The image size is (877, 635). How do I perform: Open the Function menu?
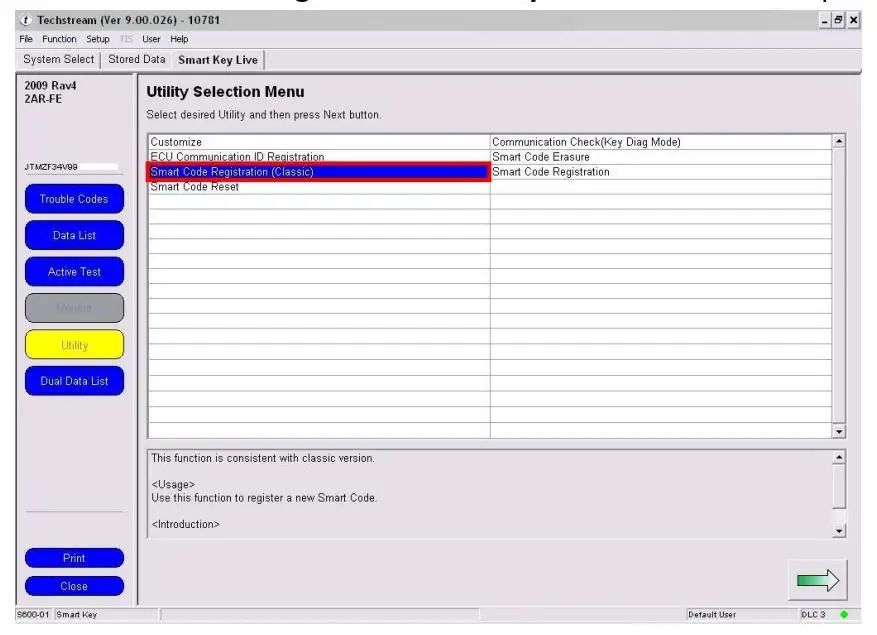point(59,39)
